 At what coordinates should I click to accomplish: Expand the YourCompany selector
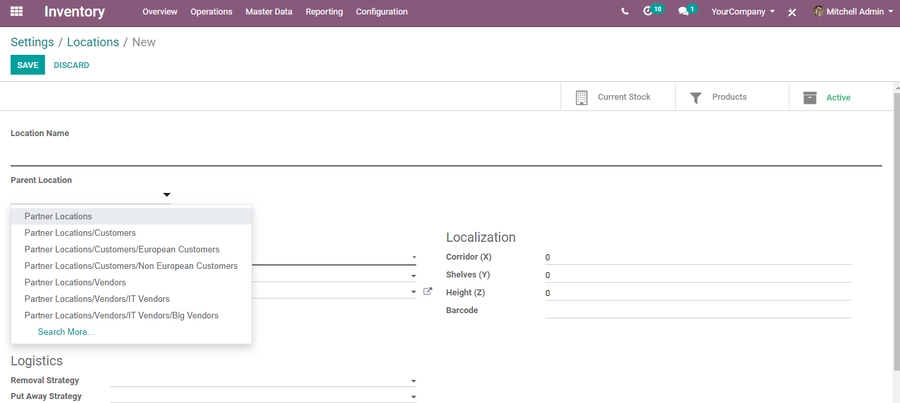coord(742,12)
